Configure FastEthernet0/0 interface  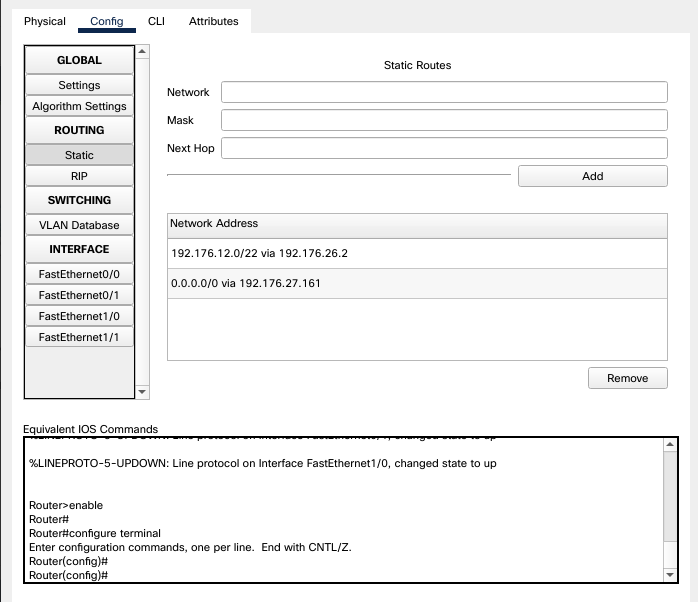click(x=79, y=274)
